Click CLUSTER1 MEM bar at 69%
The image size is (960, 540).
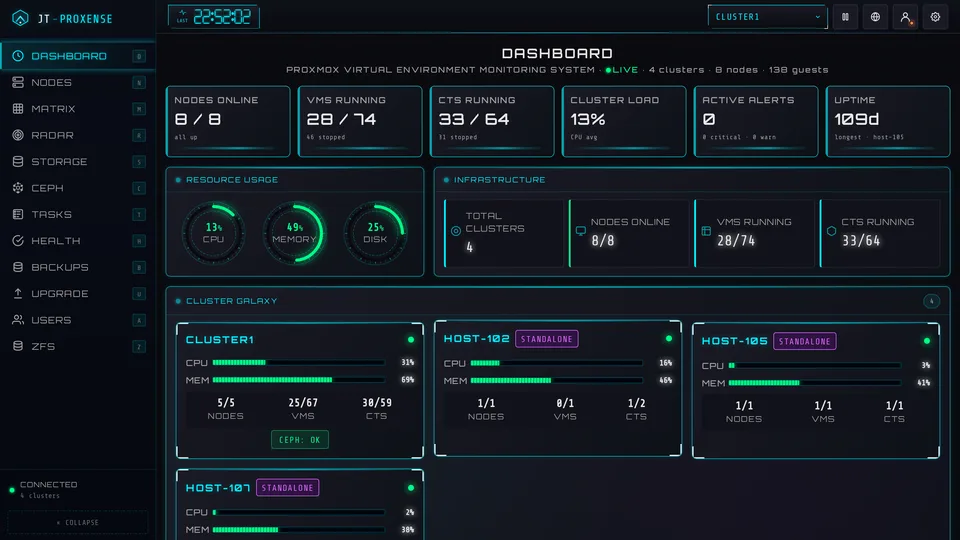[299, 380]
